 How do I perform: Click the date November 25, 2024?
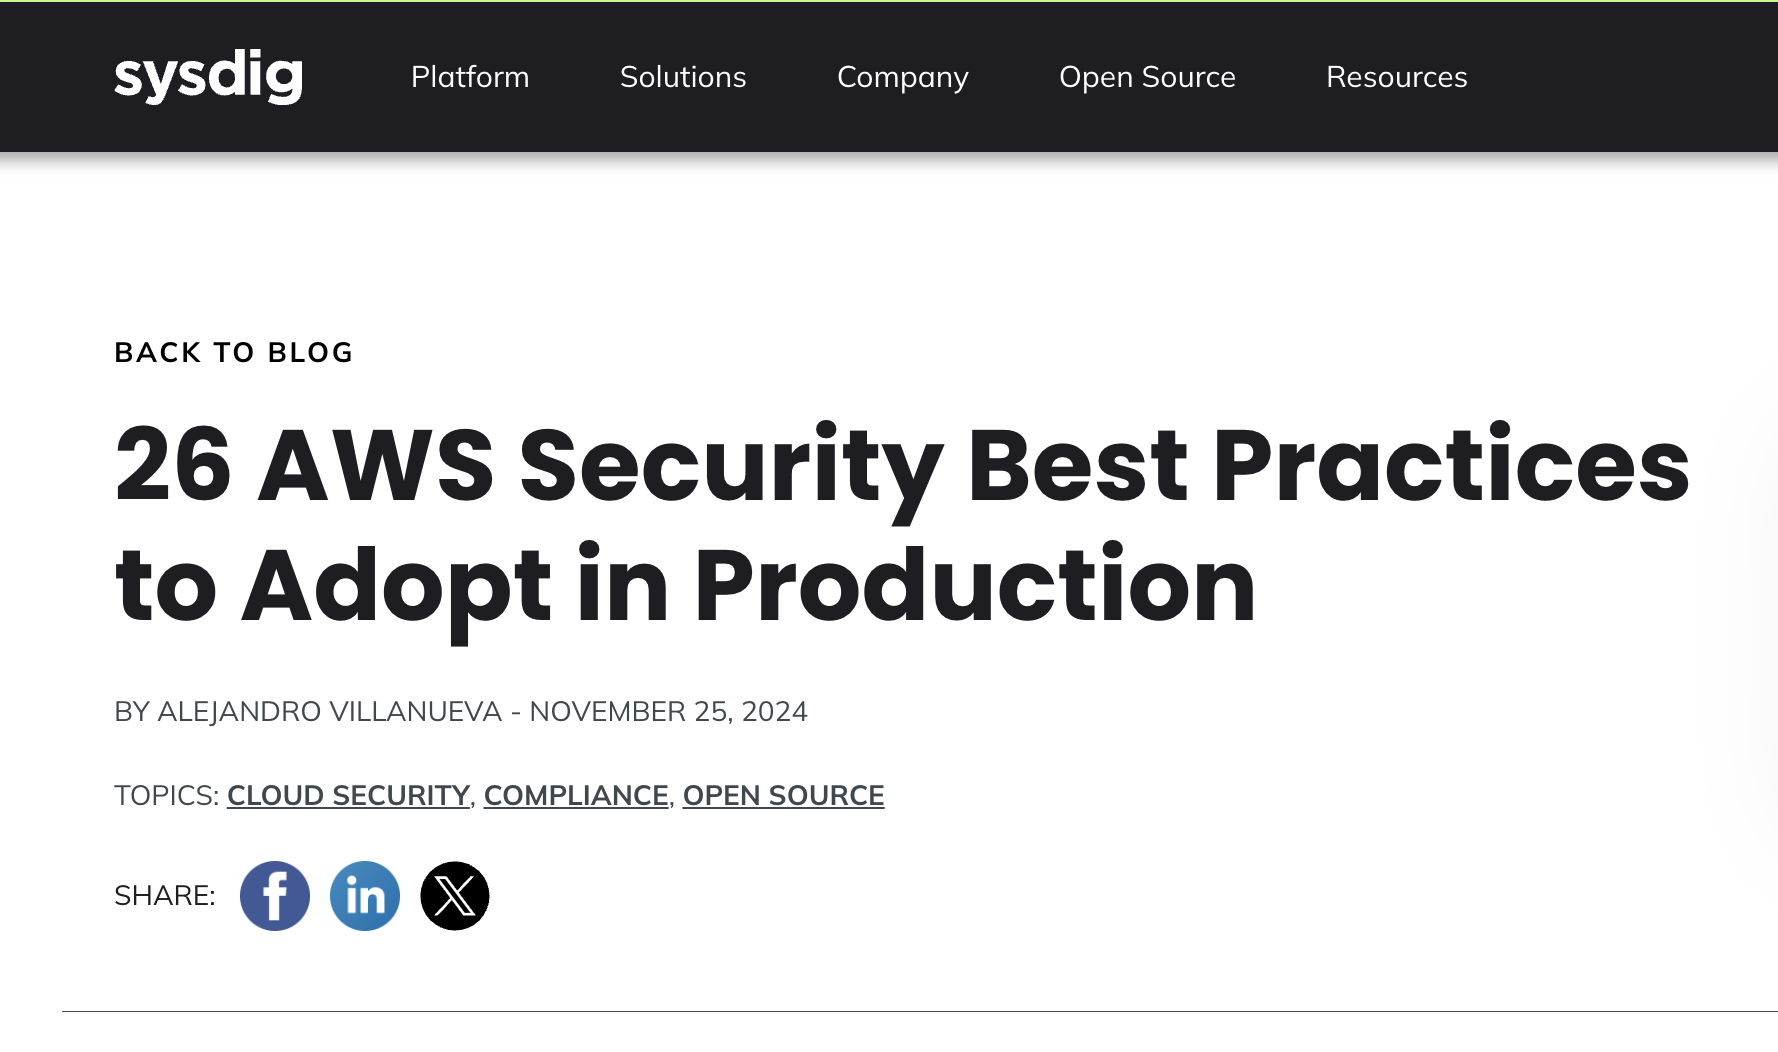(x=668, y=712)
